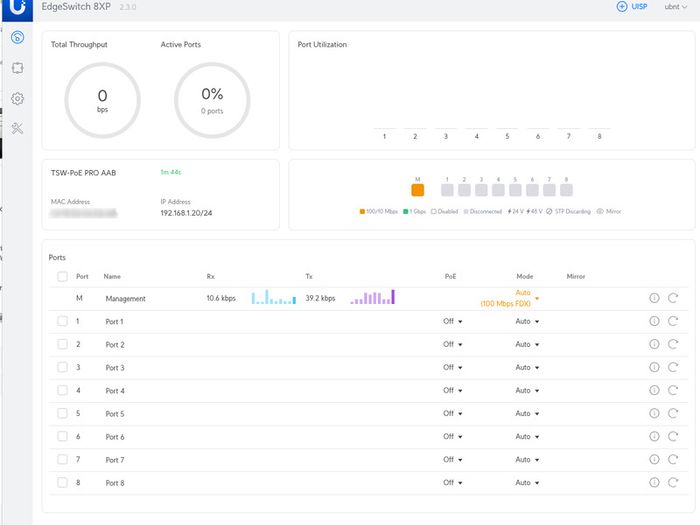Click the UISP link
Viewport: 700px width, 525px height.
point(639,7)
